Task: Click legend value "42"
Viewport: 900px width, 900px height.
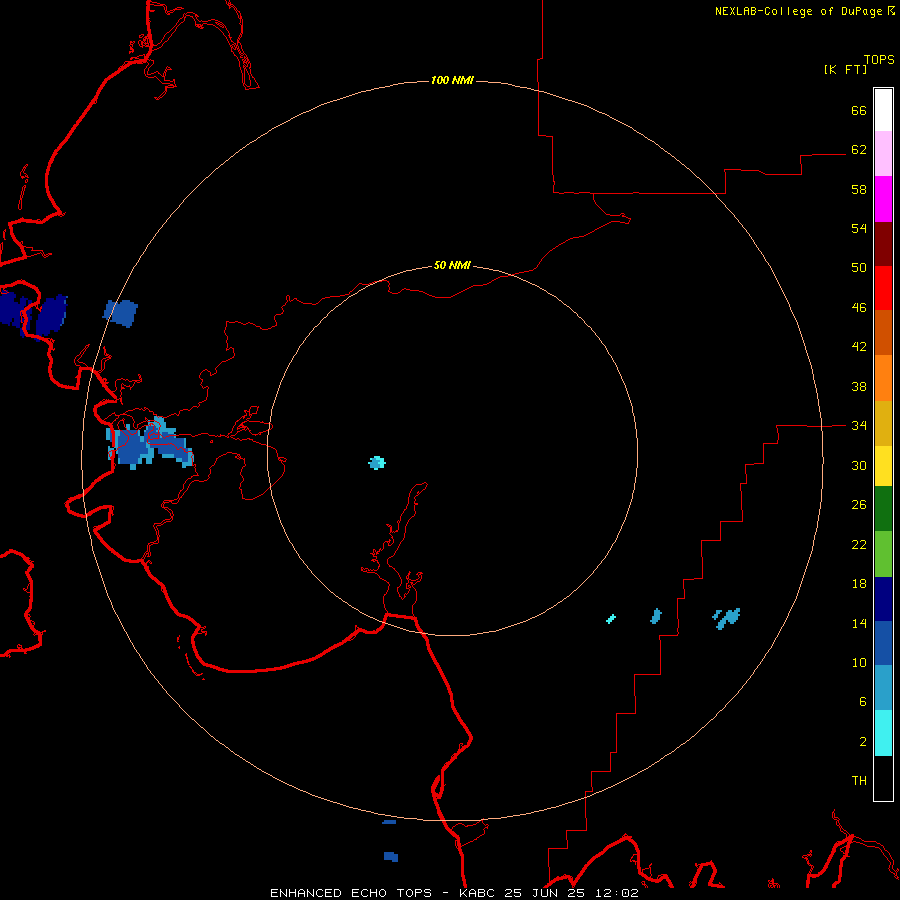Action: tap(859, 347)
